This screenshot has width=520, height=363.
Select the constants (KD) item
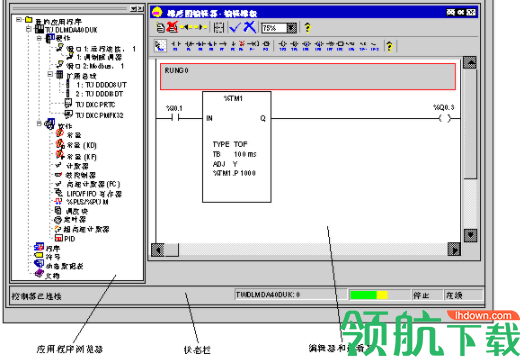tap(81, 145)
